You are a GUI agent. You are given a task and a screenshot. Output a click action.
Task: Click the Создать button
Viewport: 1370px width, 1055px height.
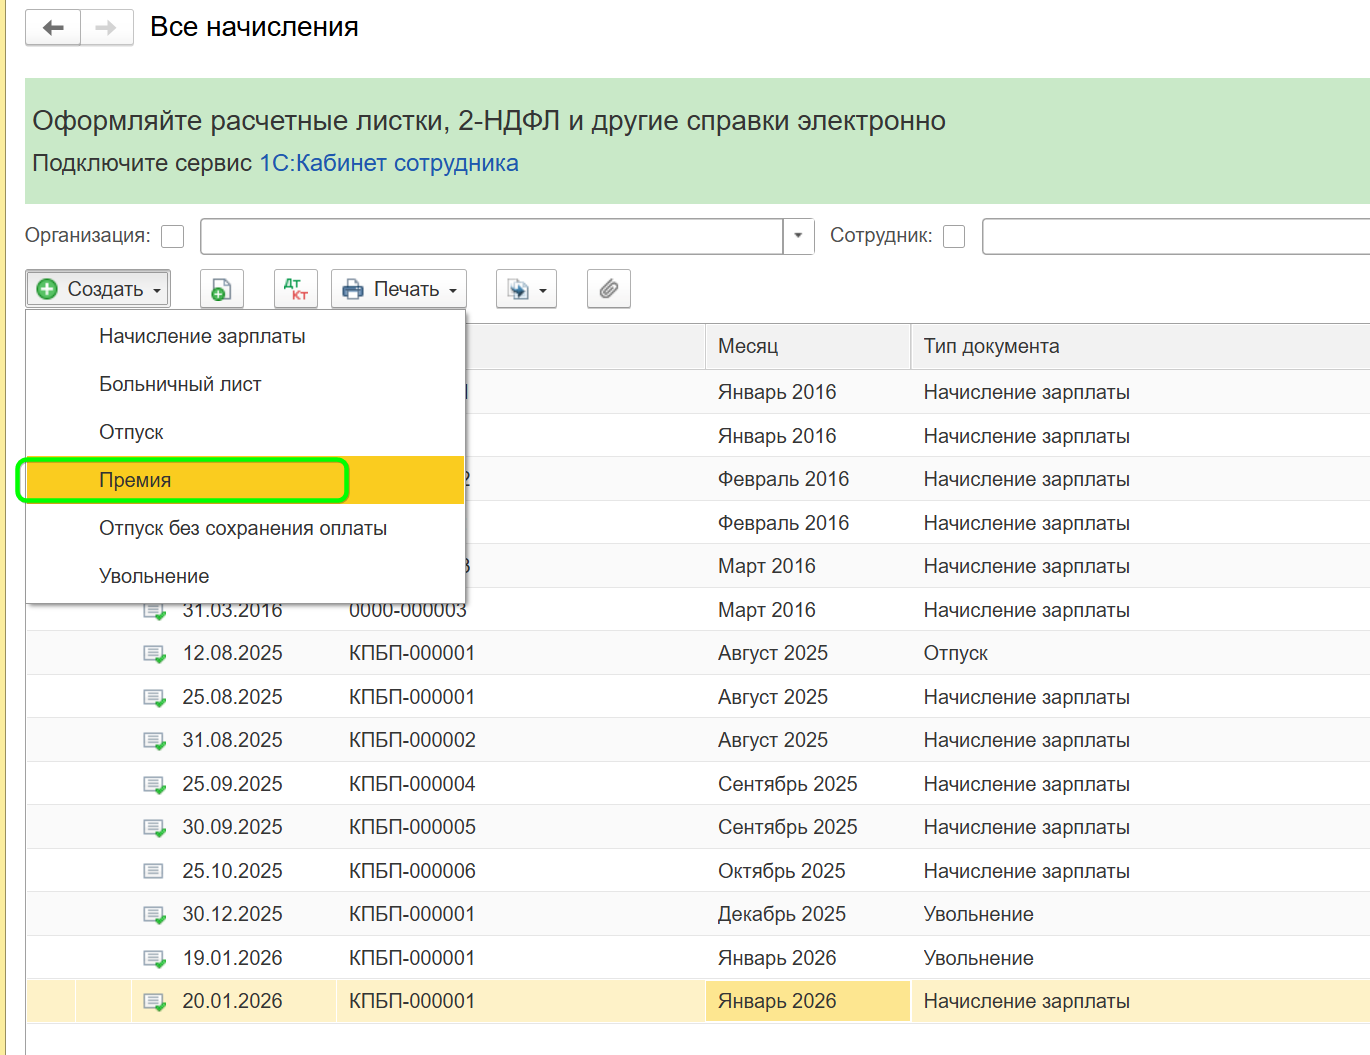98,289
